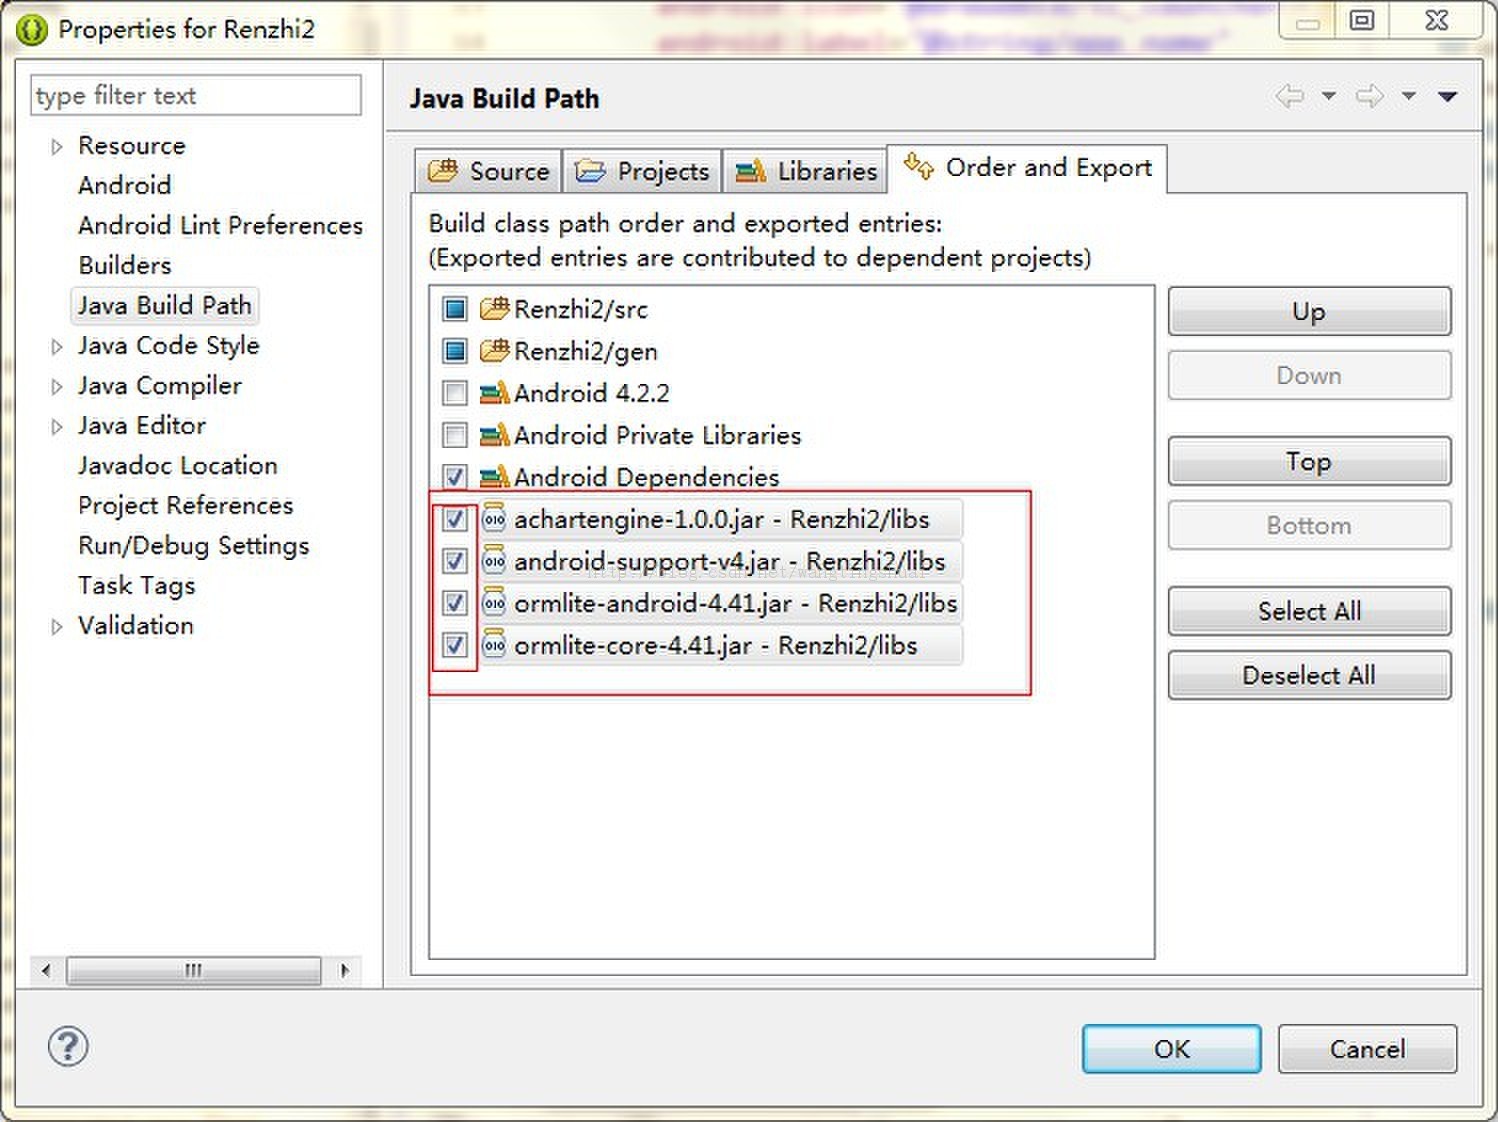Switch to the Libraries tab
Image resolution: width=1498 pixels, height=1122 pixels.
point(806,171)
